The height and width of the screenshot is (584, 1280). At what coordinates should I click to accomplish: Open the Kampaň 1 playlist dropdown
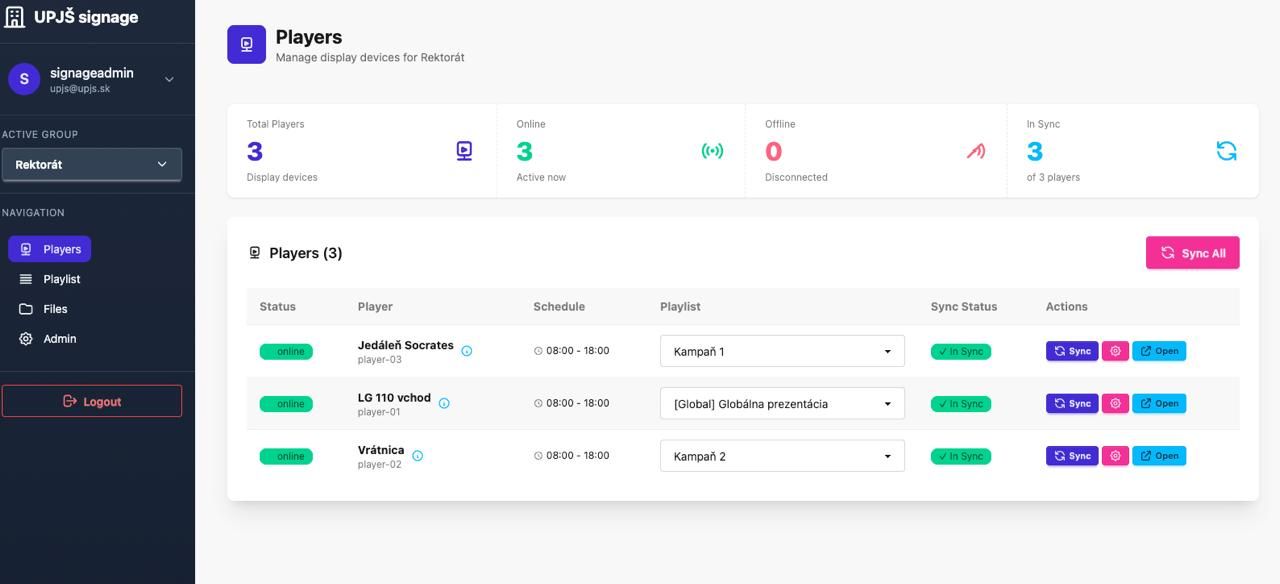pos(782,351)
